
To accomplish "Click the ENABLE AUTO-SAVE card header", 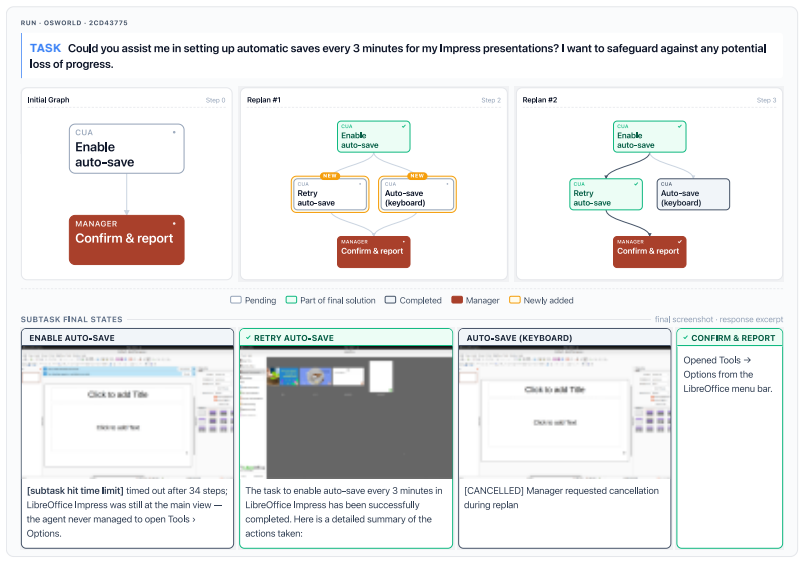I will pyautogui.click(x=127, y=338).
